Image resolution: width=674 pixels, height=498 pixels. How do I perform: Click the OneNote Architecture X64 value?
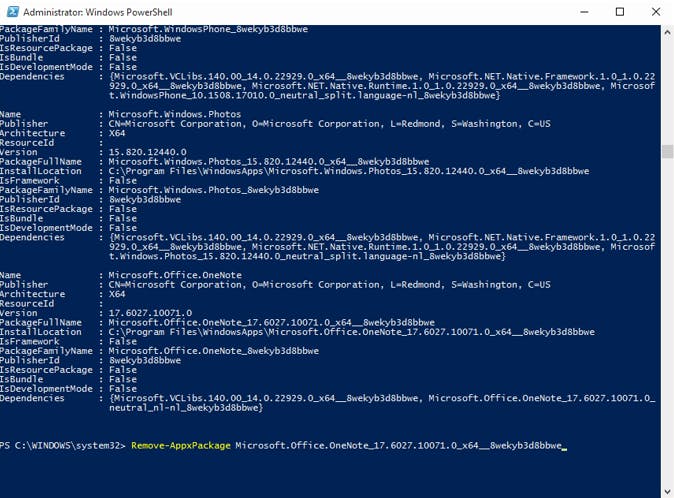(117, 294)
